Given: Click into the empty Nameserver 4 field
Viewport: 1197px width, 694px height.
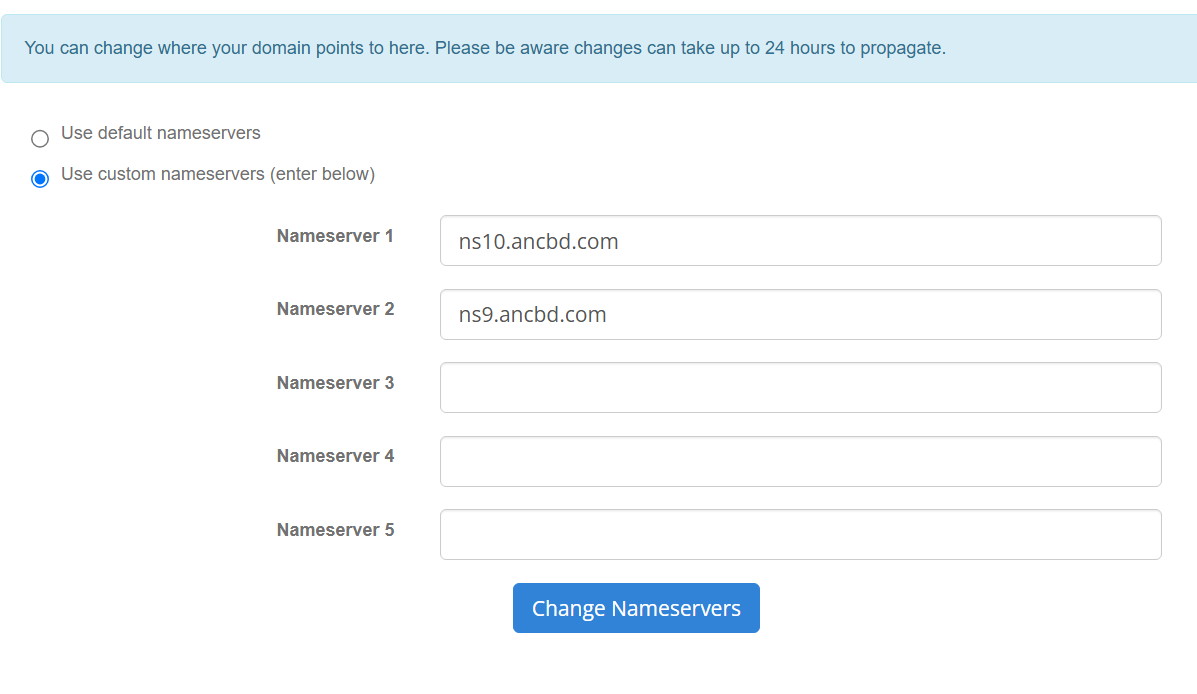Looking at the screenshot, I should pos(801,461).
